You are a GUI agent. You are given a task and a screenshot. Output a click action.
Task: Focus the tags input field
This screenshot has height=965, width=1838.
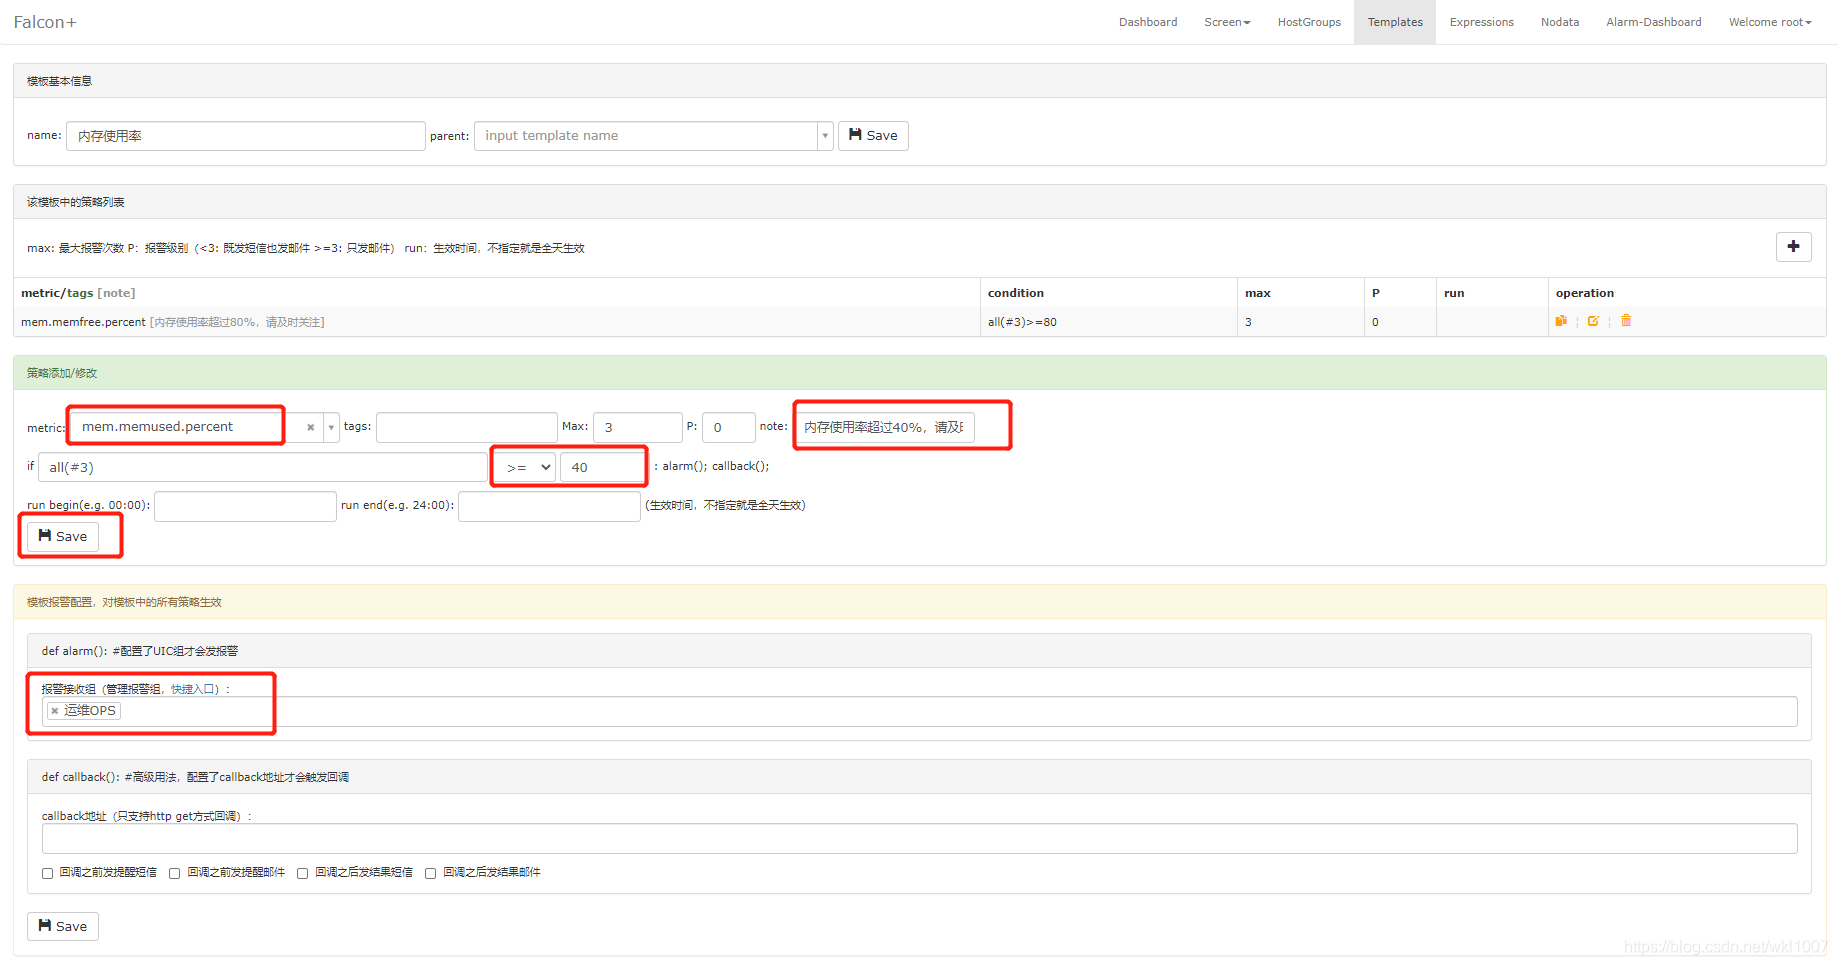tap(467, 427)
